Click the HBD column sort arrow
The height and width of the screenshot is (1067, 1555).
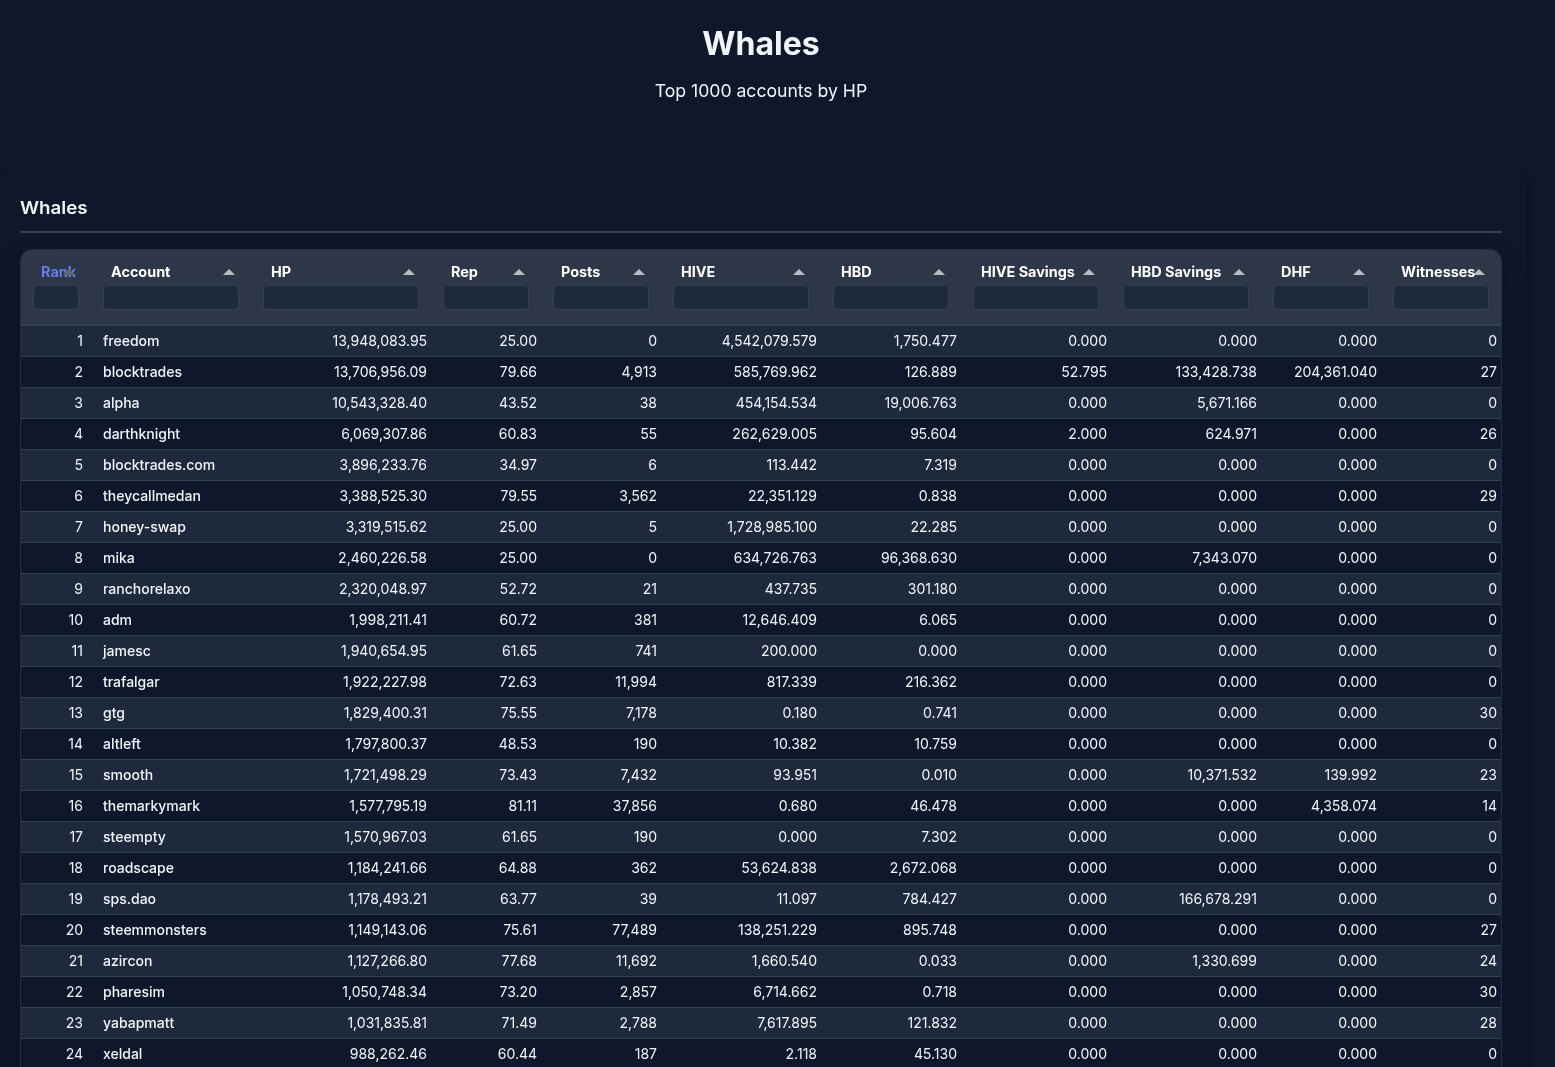[939, 272]
